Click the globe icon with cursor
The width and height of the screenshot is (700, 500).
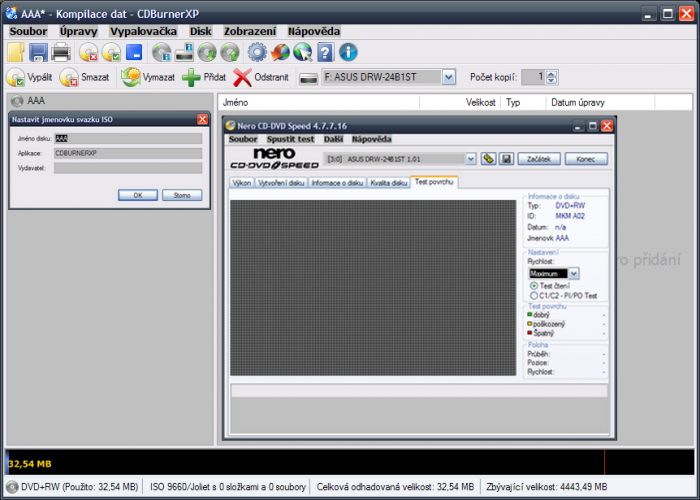(303, 52)
